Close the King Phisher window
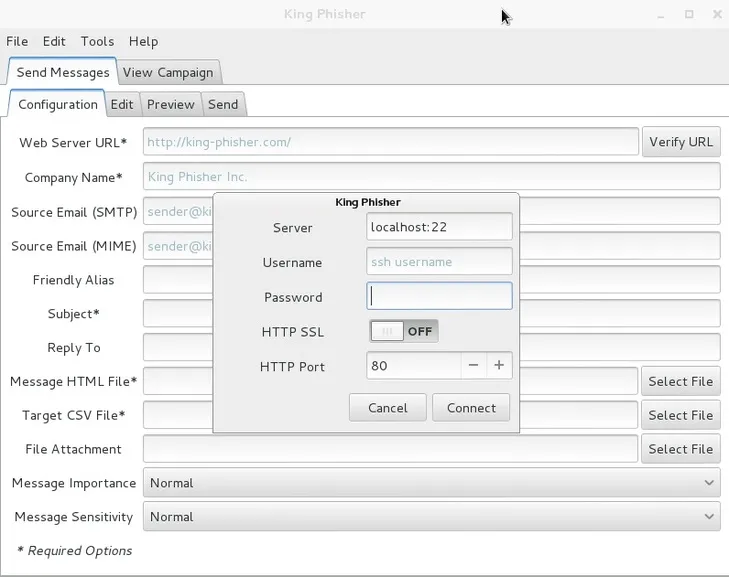This screenshot has height=577, width=729. click(x=717, y=14)
